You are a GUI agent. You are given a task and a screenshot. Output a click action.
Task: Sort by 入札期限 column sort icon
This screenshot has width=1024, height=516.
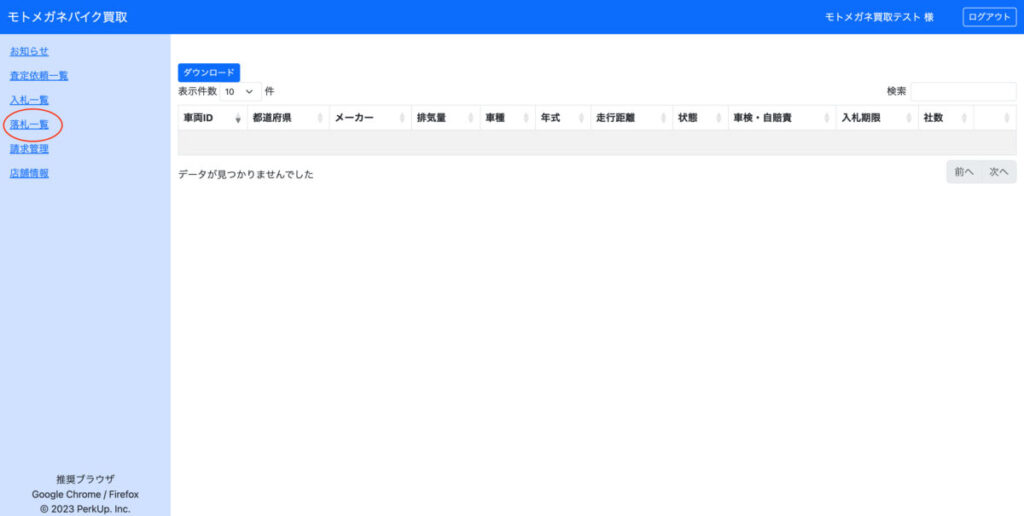(910, 118)
